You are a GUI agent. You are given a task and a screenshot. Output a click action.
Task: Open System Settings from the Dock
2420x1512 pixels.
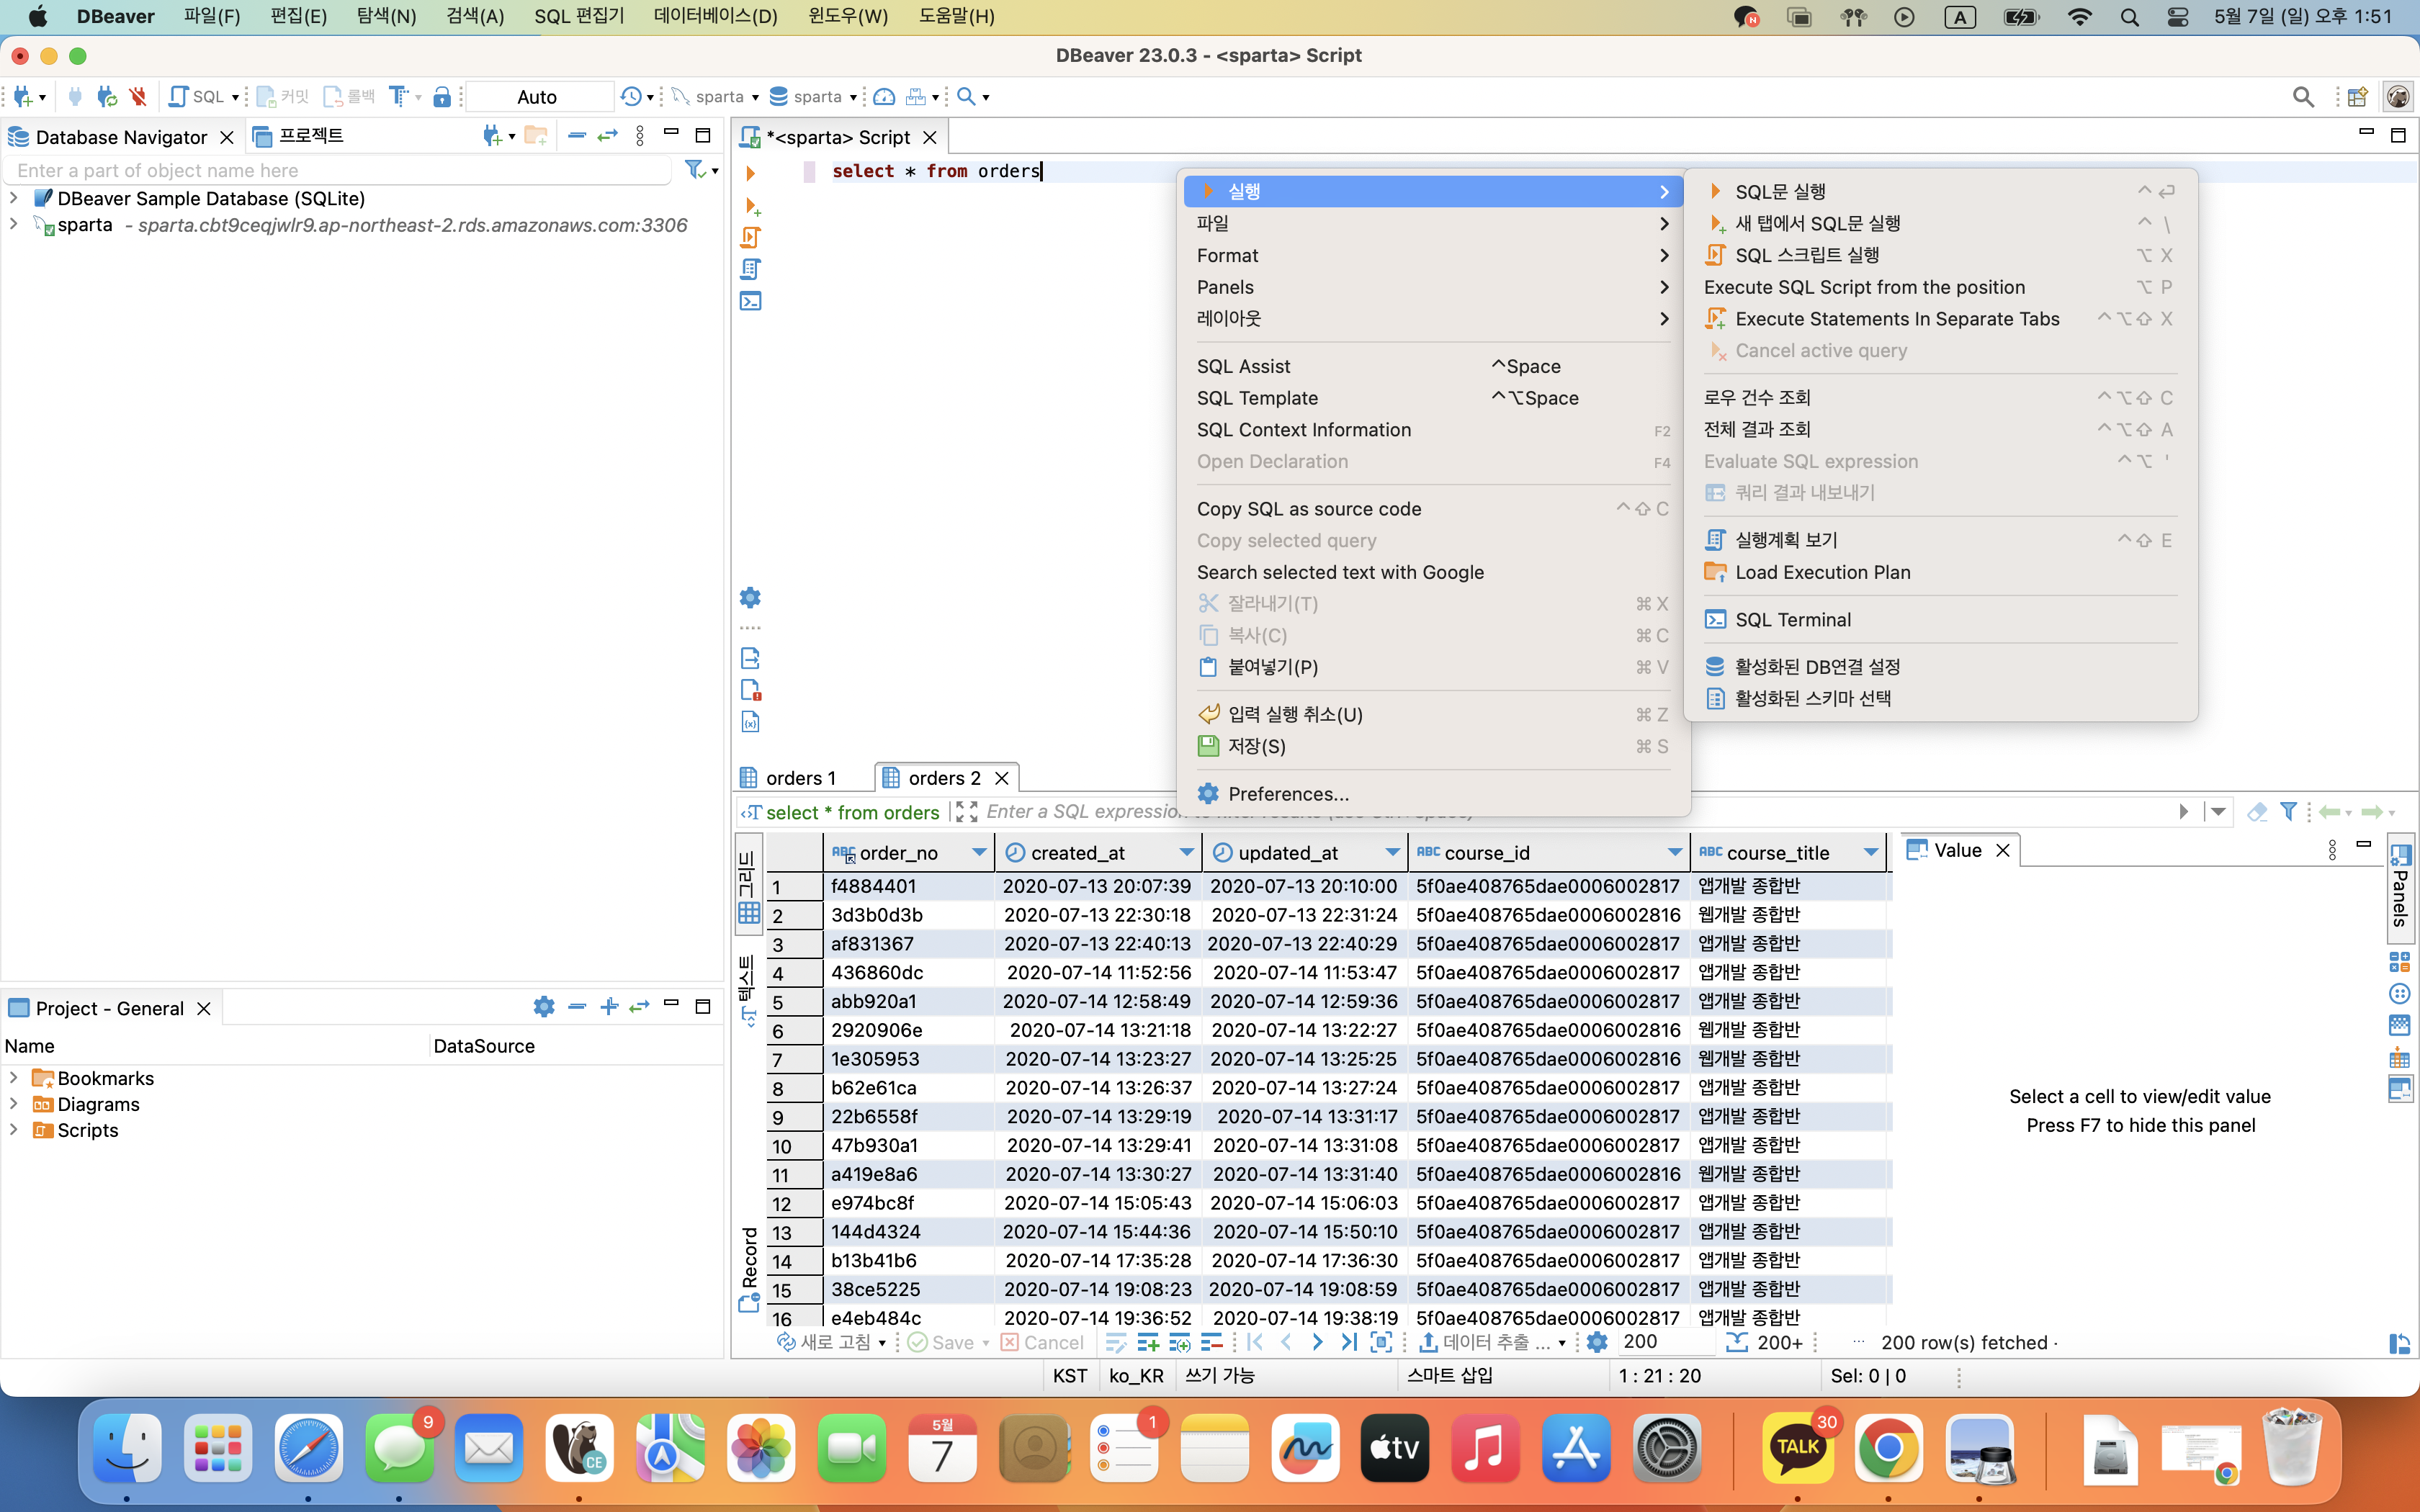pyautogui.click(x=1666, y=1447)
